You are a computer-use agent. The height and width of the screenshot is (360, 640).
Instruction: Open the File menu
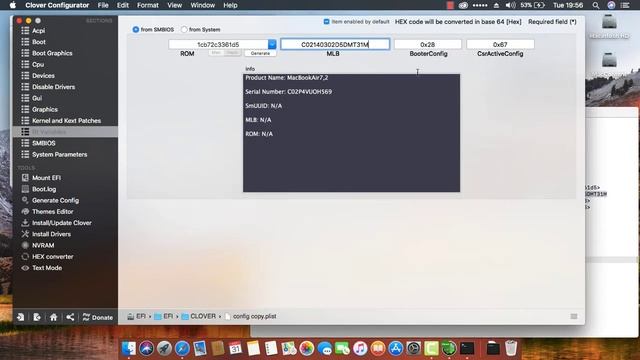tap(103, 5)
